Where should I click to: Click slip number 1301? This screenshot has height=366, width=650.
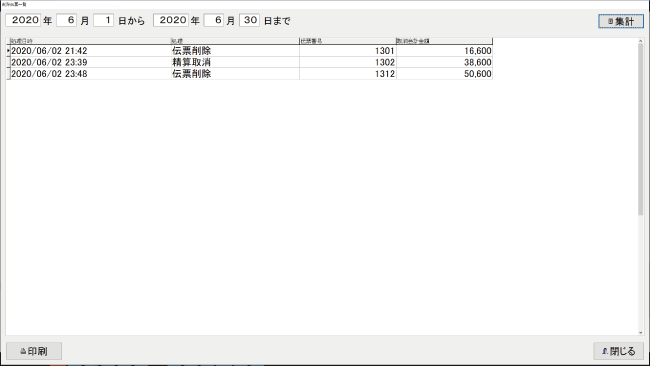(348, 51)
